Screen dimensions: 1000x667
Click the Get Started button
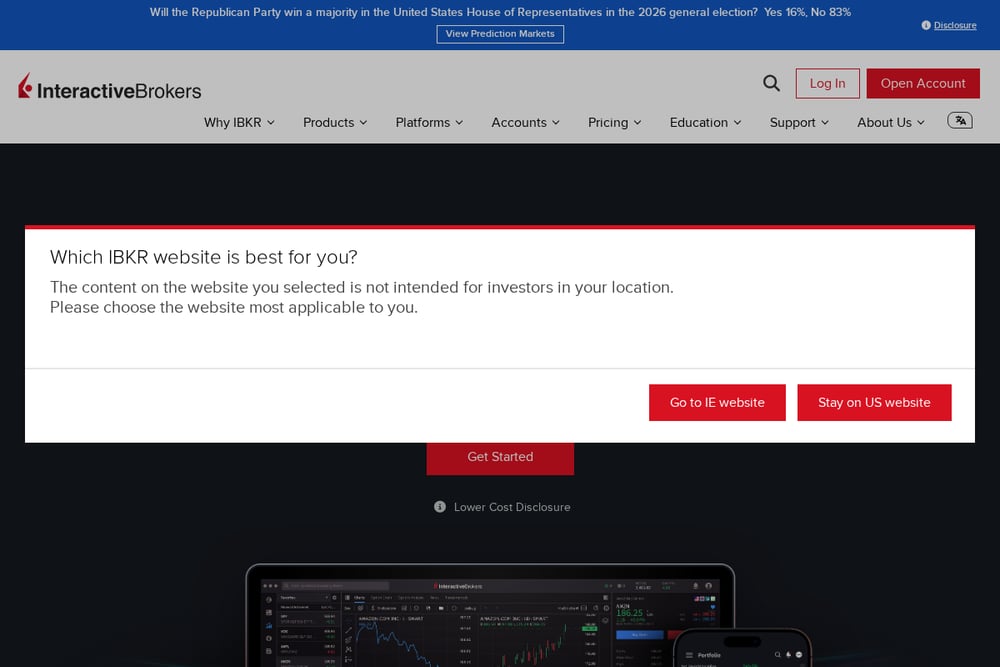pyautogui.click(x=500, y=457)
